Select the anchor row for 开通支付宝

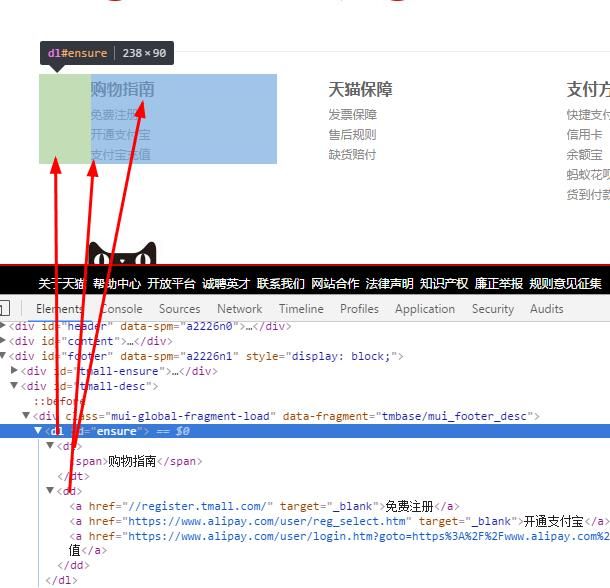[339, 521]
